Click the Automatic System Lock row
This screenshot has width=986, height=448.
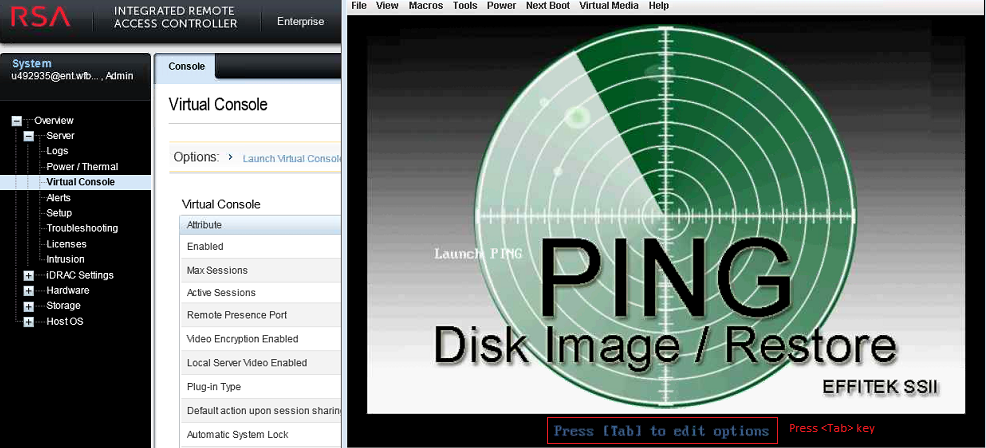tap(260, 434)
